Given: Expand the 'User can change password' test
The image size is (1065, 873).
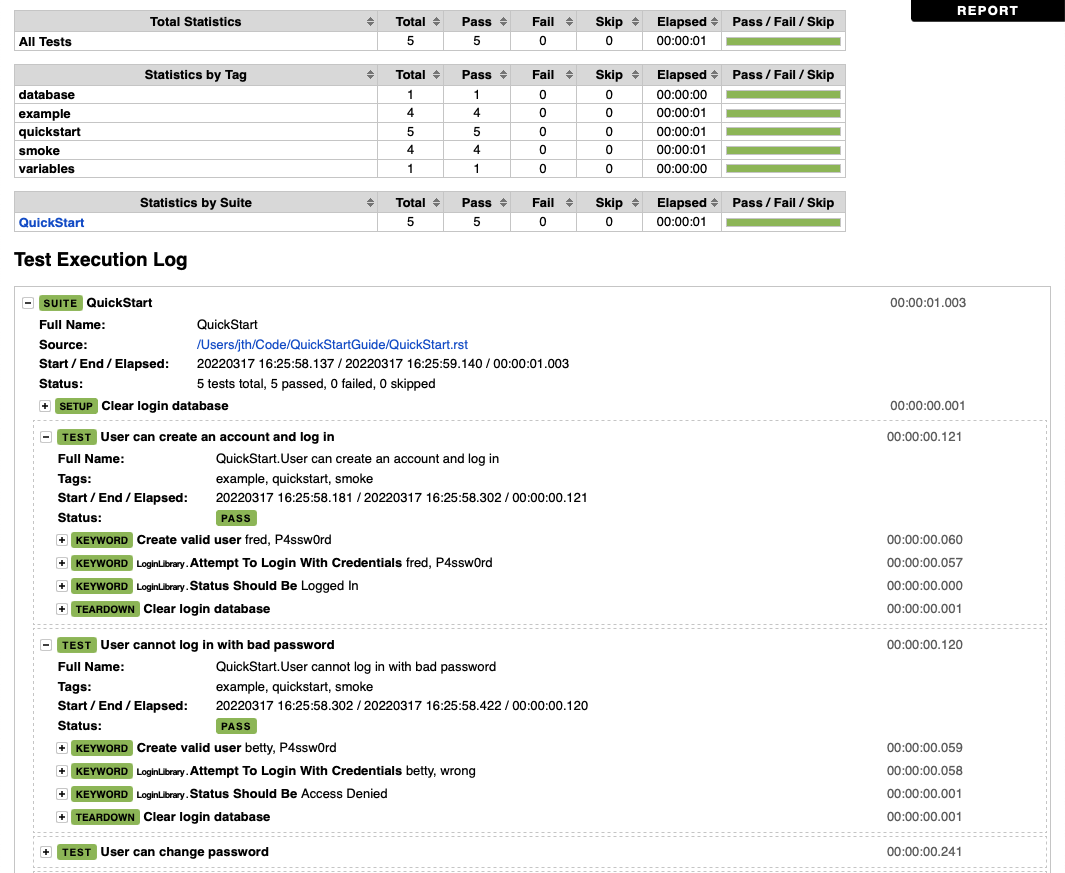Looking at the screenshot, I should [46, 851].
